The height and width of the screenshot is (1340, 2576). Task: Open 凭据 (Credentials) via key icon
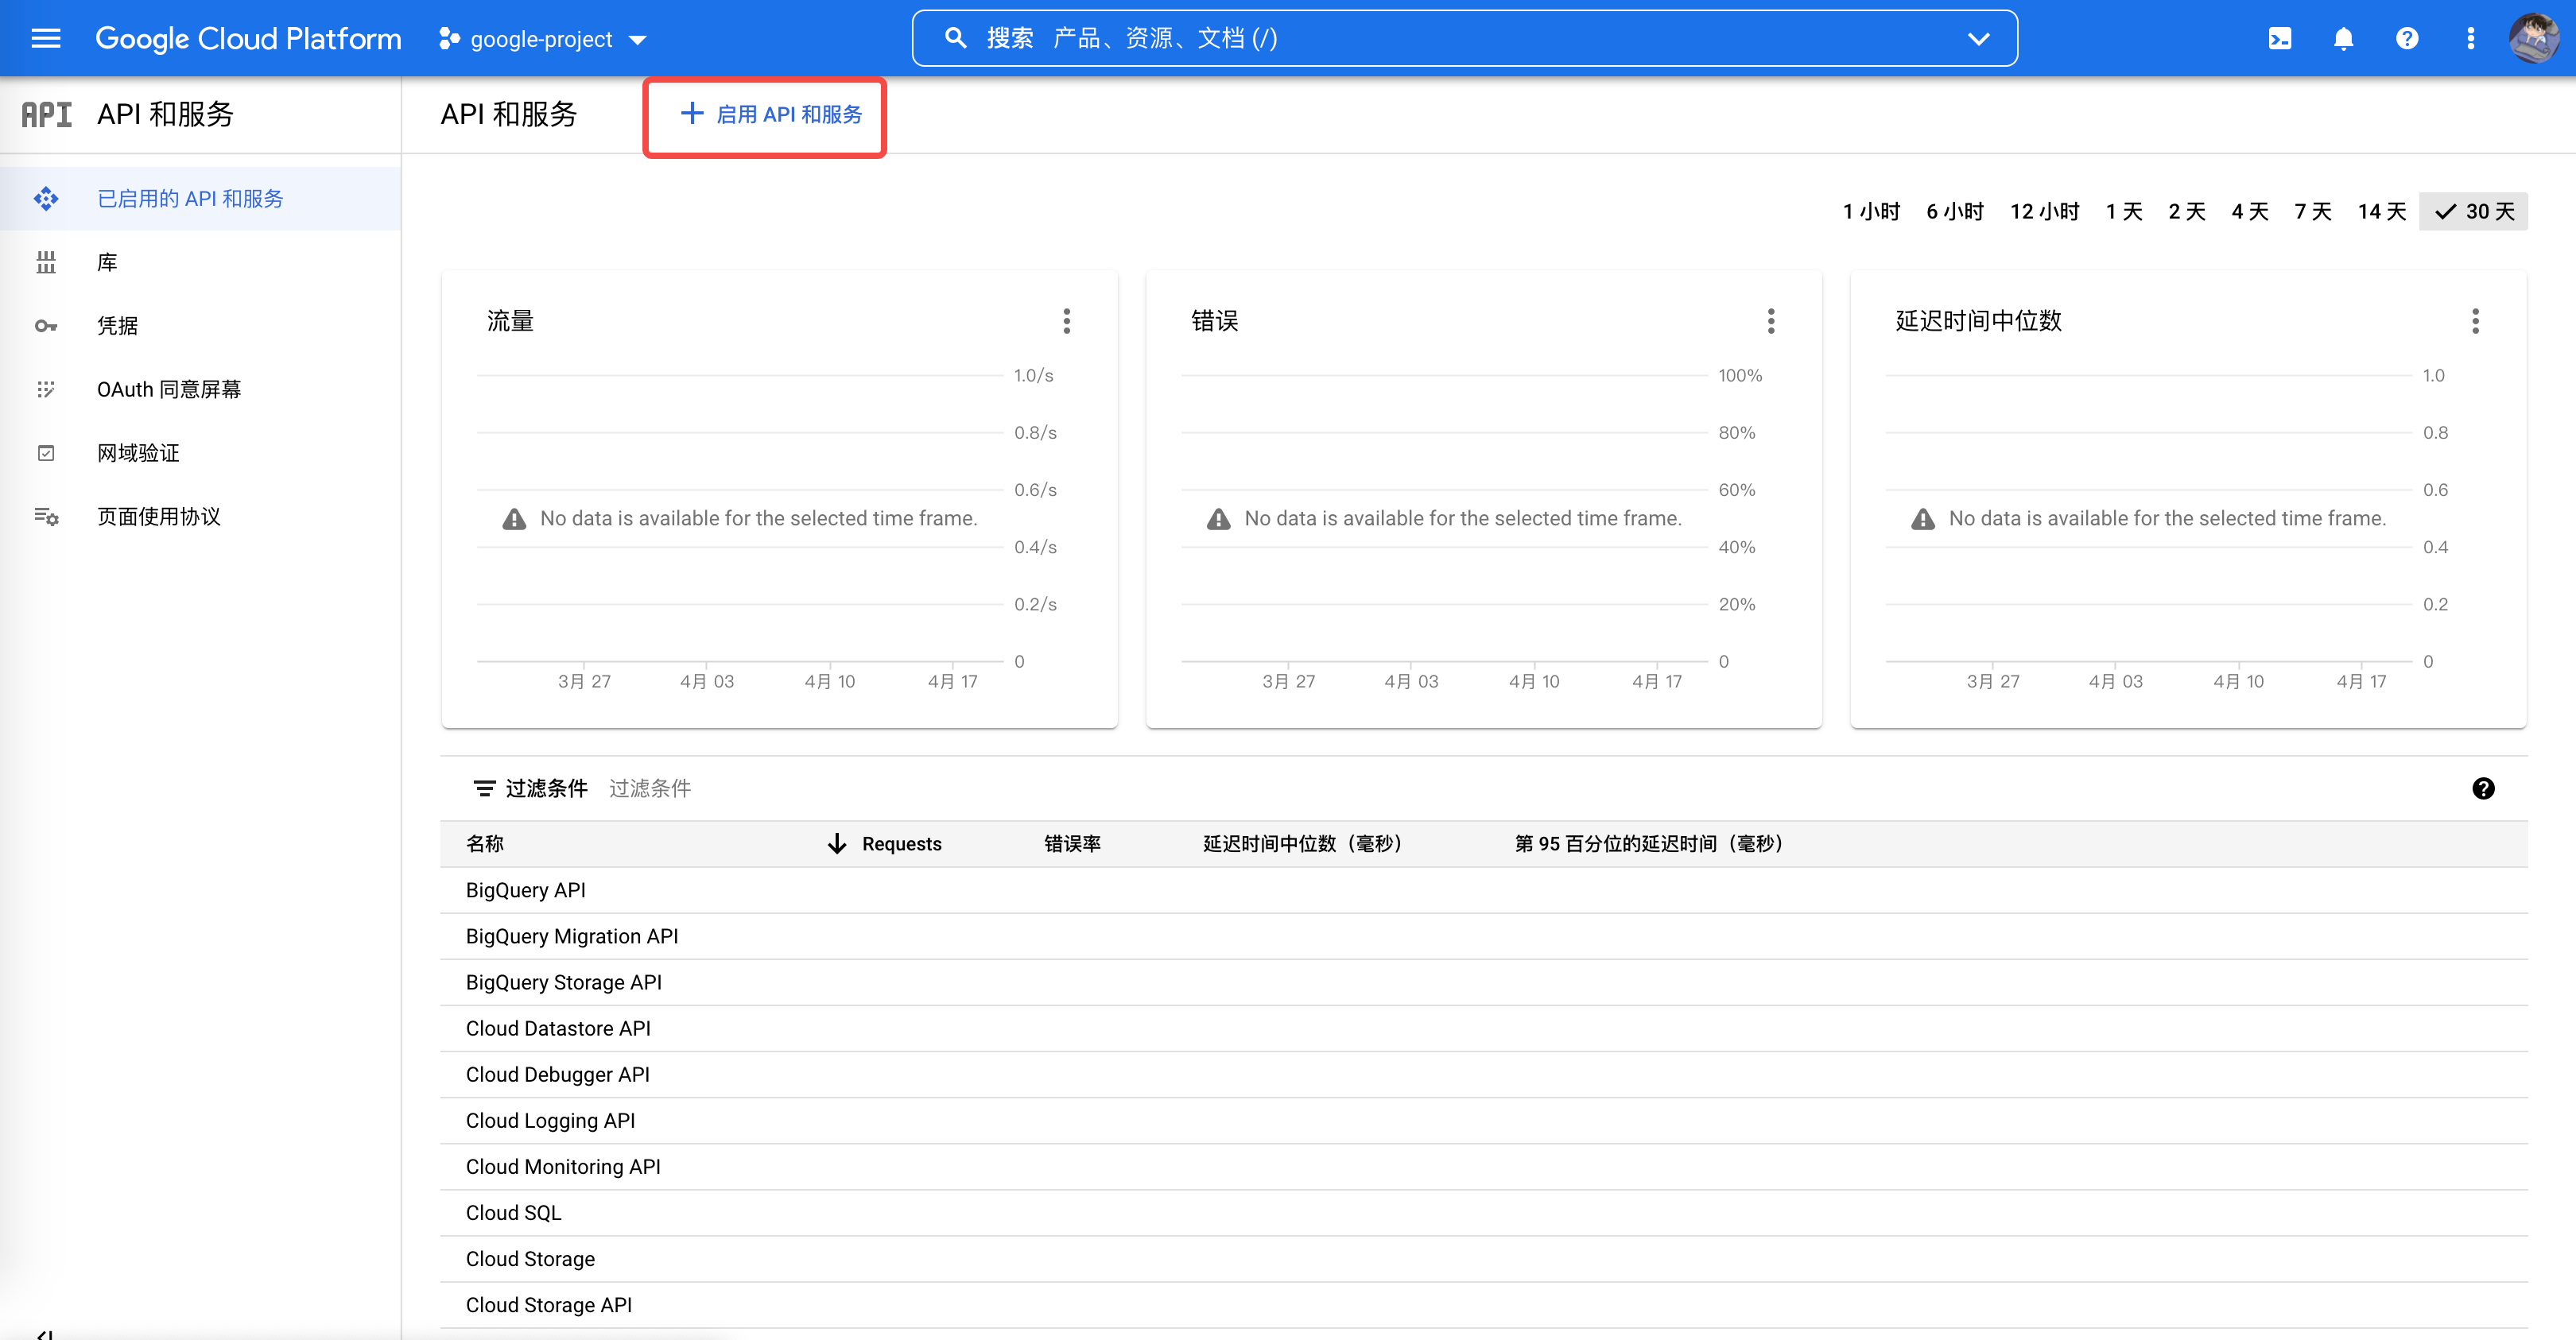46,325
